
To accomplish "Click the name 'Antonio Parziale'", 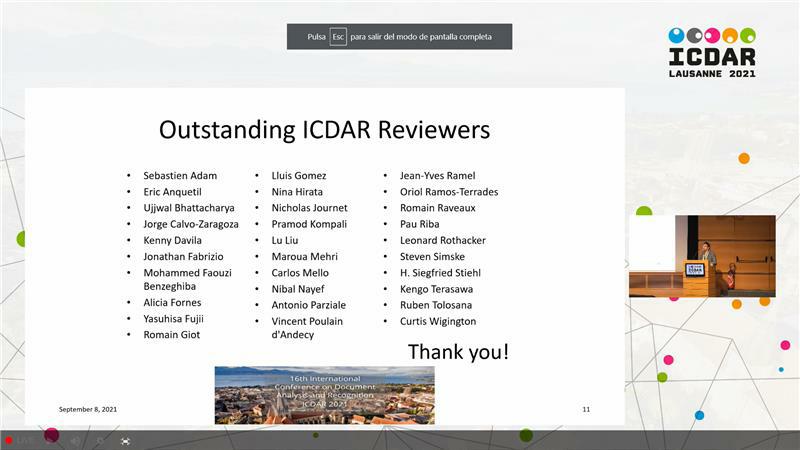I will coord(309,305).
